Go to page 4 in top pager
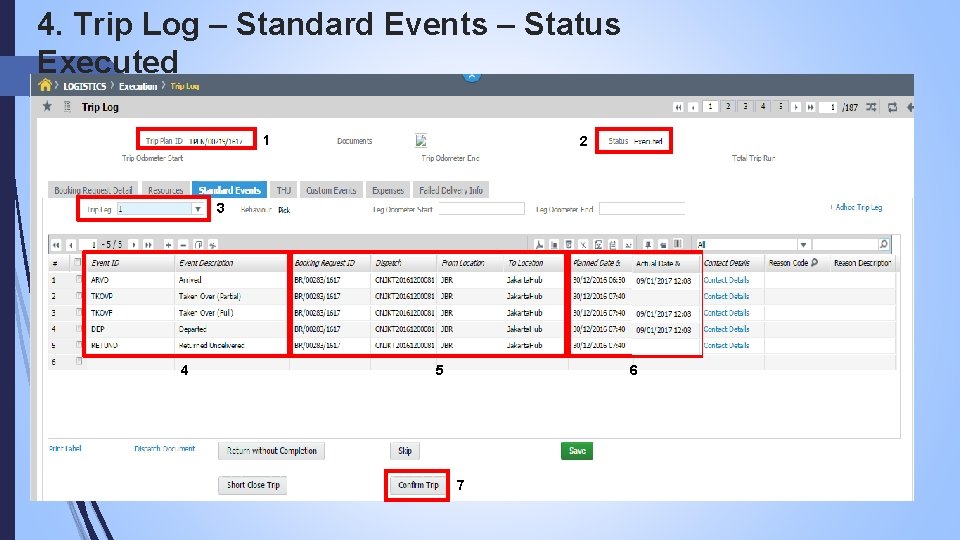 point(763,107)
